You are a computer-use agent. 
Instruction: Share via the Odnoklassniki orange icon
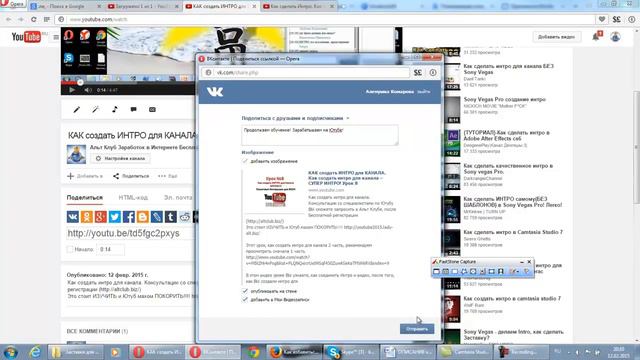pos(87,216)
